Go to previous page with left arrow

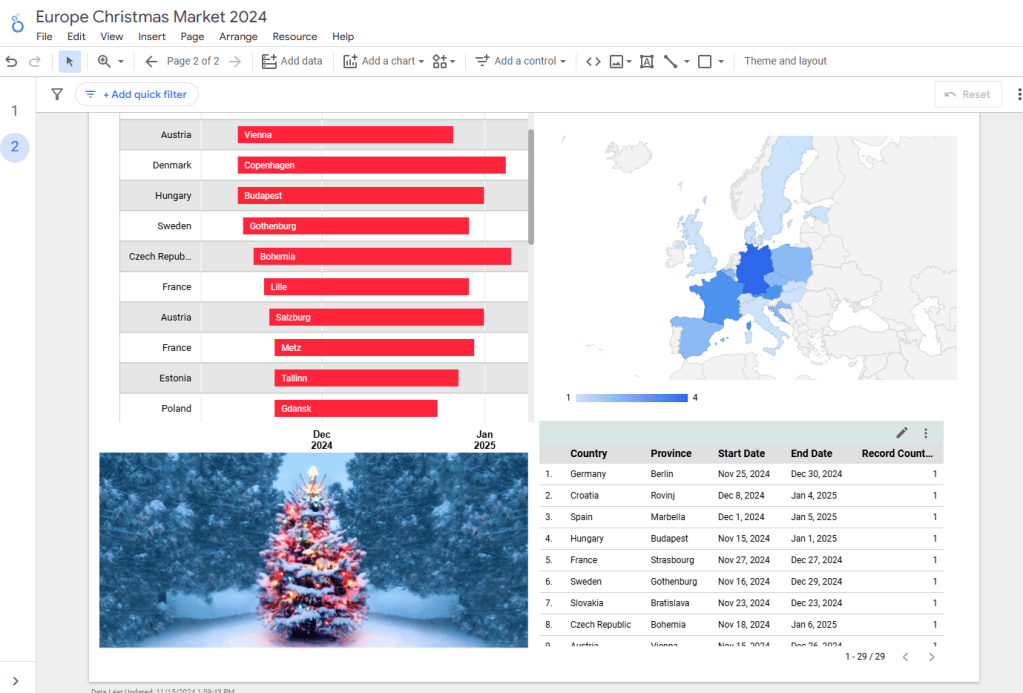[151, 61]
